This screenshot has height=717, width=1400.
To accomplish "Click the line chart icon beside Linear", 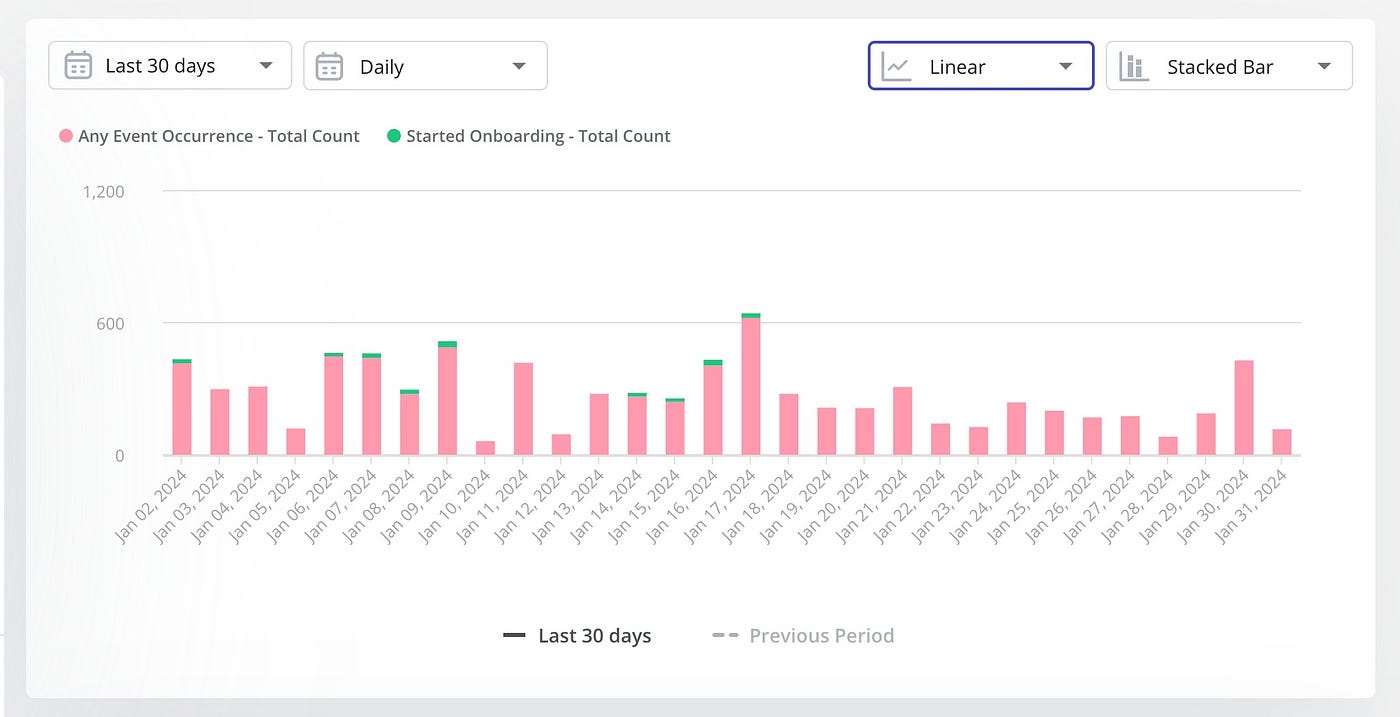I will (x=896, y=67).
